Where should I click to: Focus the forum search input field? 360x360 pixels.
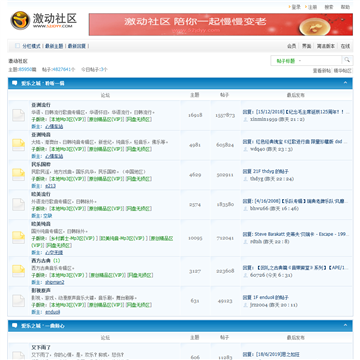[x=322, y=61]
